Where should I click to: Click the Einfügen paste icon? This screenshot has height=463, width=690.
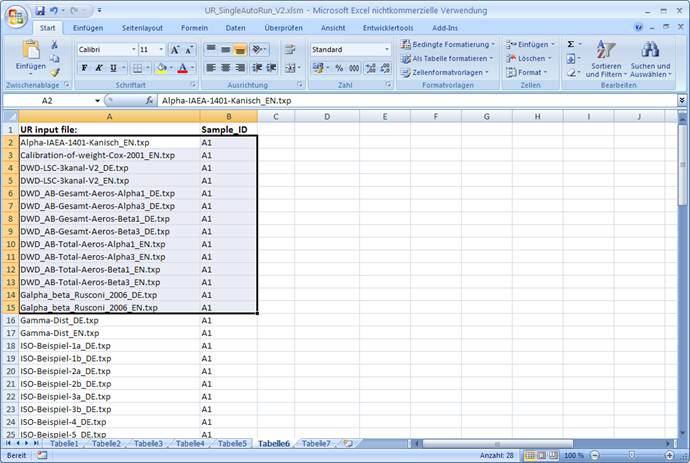coord(29,52)
